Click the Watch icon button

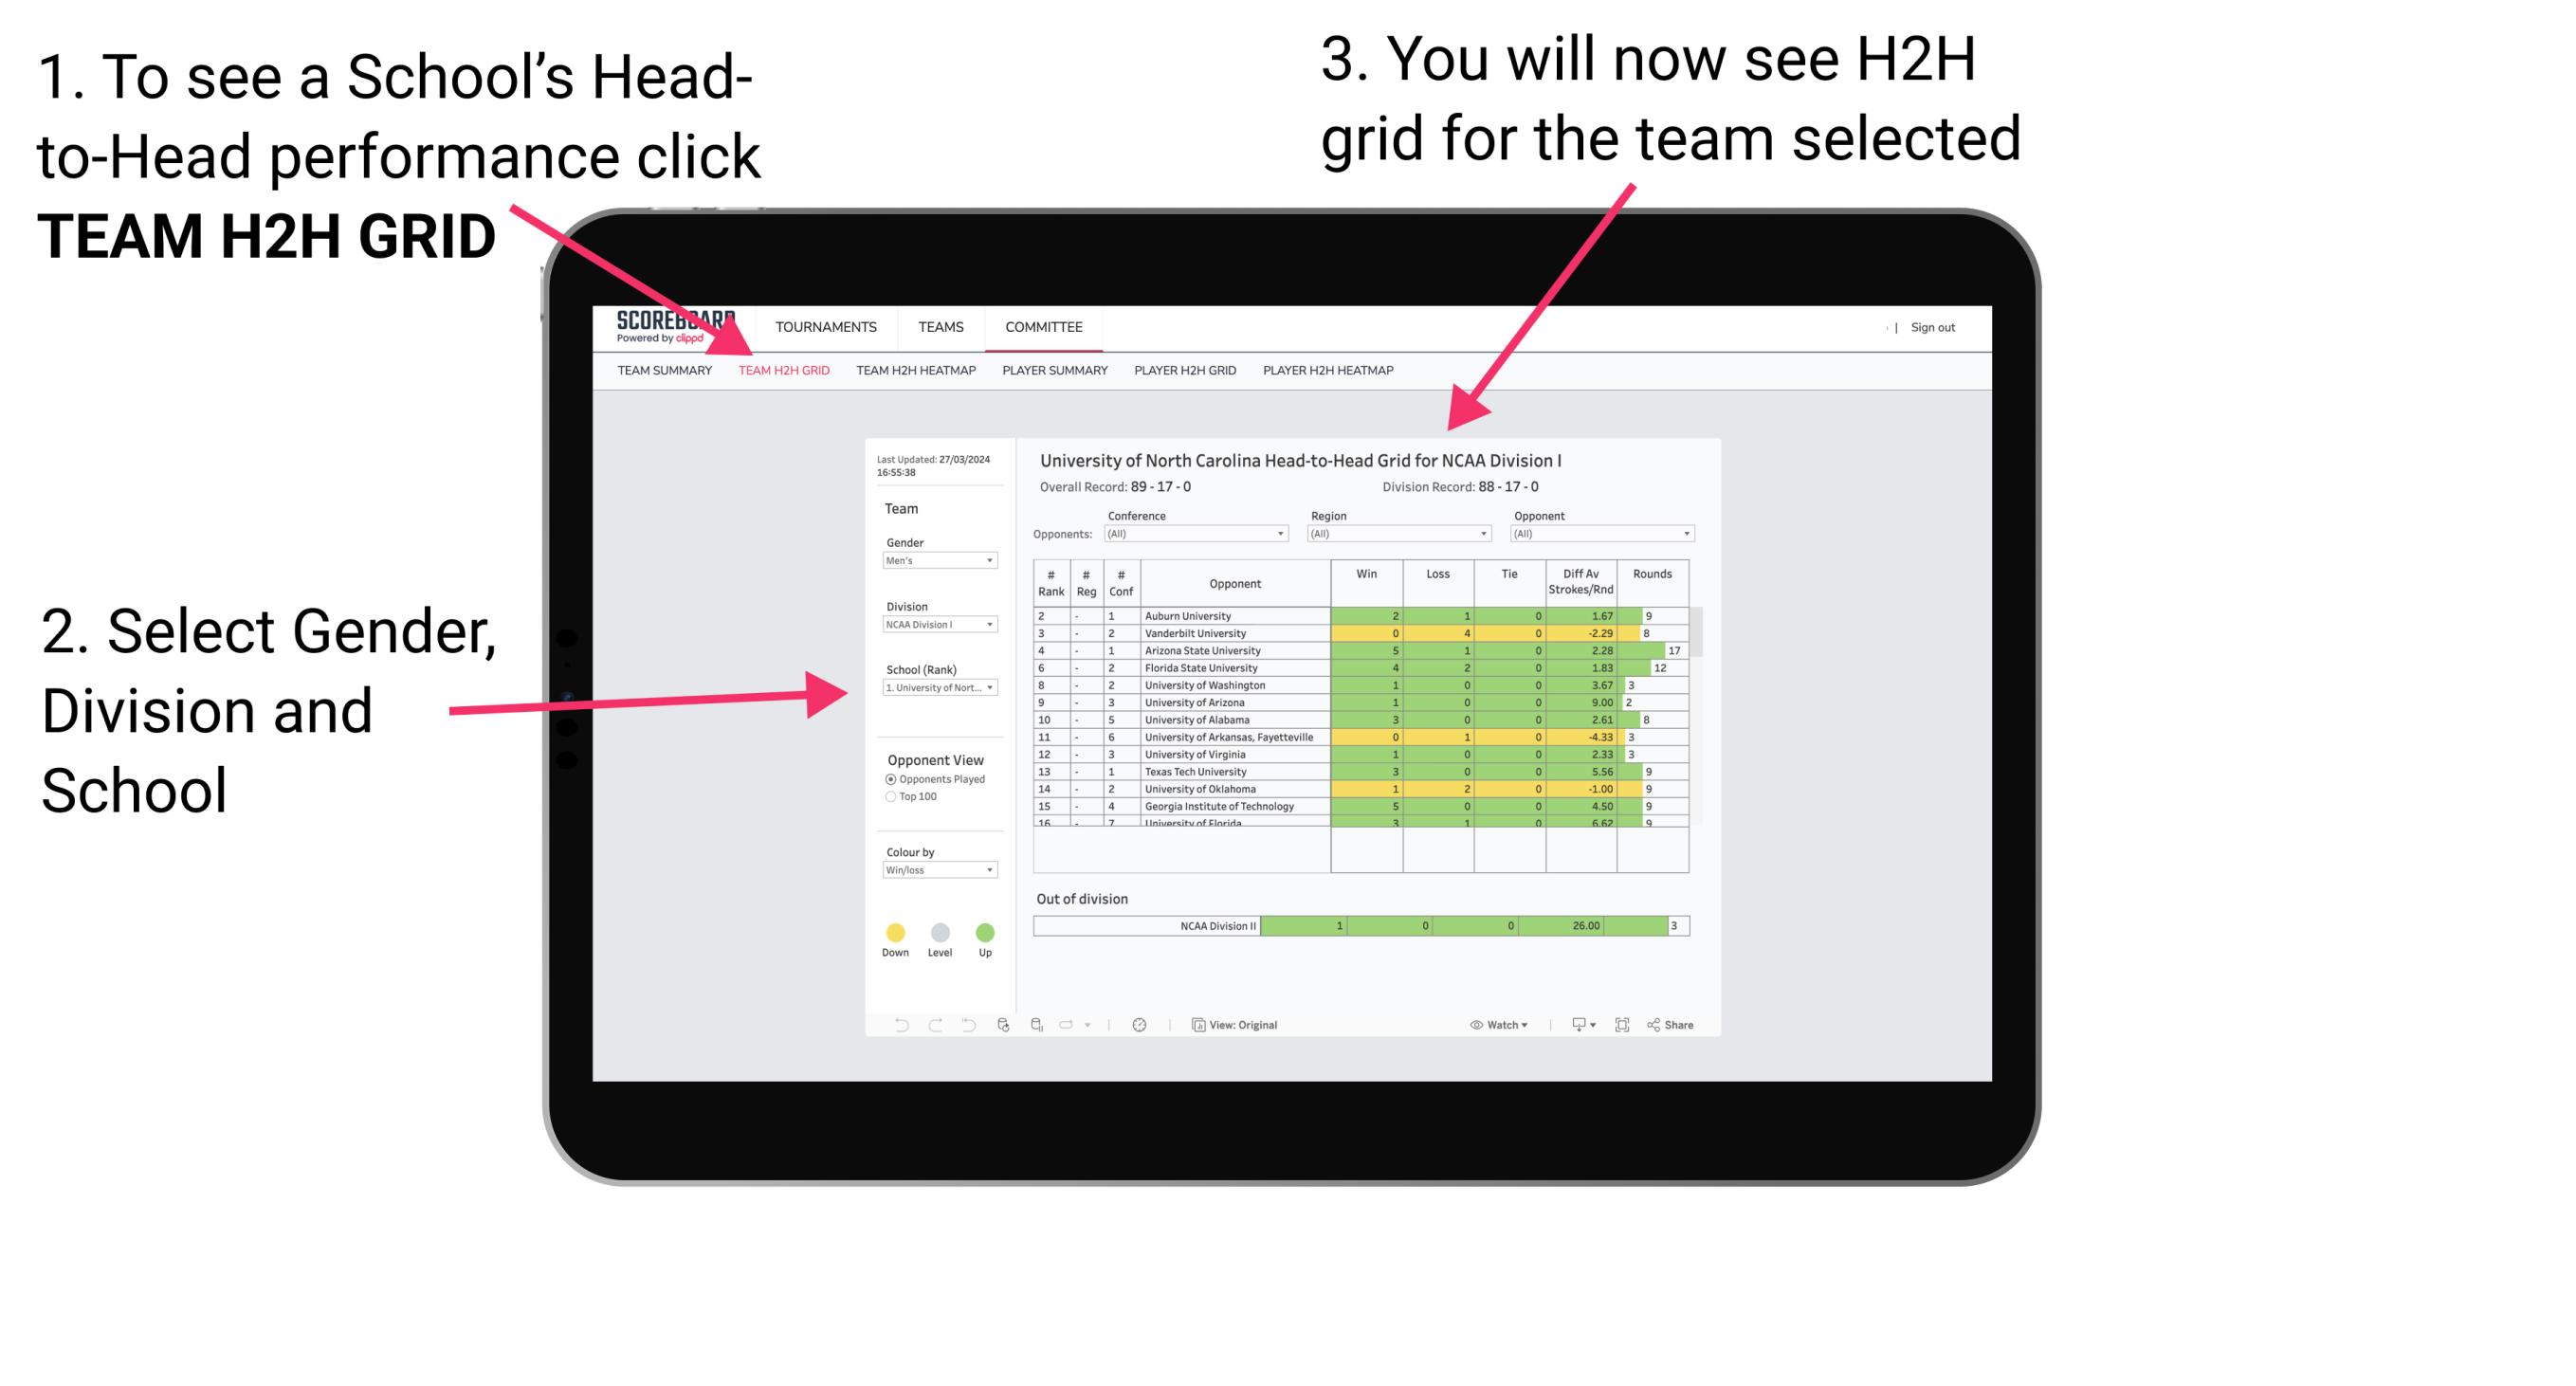[1492, 1024]
